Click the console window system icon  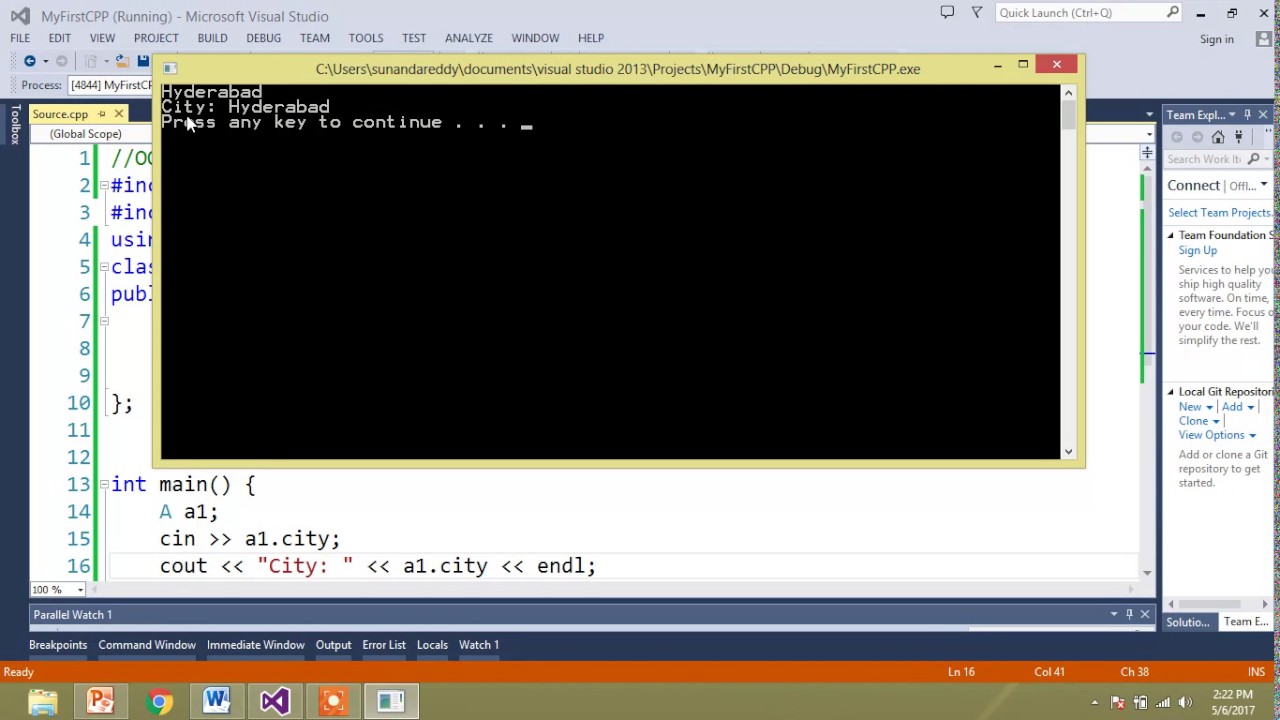[170, 68]
